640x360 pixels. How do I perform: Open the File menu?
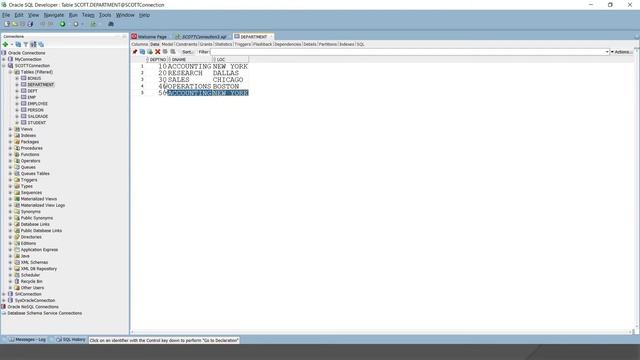click(6, 15)
